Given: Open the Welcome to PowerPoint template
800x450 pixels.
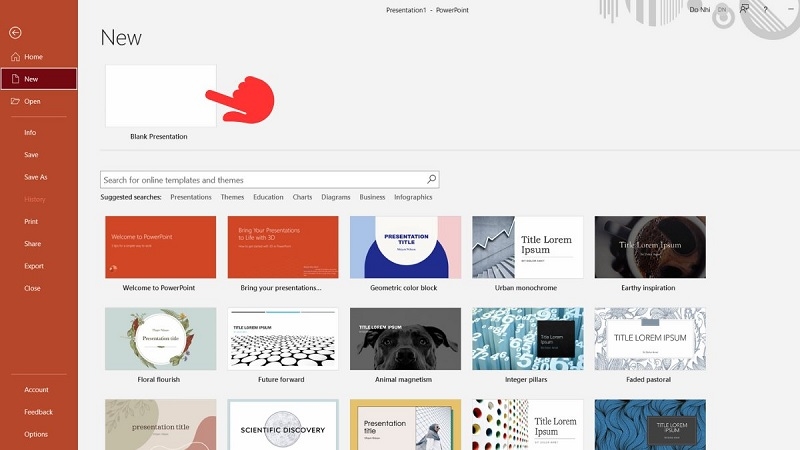Looking at the screenshot, I should (161, 247).
